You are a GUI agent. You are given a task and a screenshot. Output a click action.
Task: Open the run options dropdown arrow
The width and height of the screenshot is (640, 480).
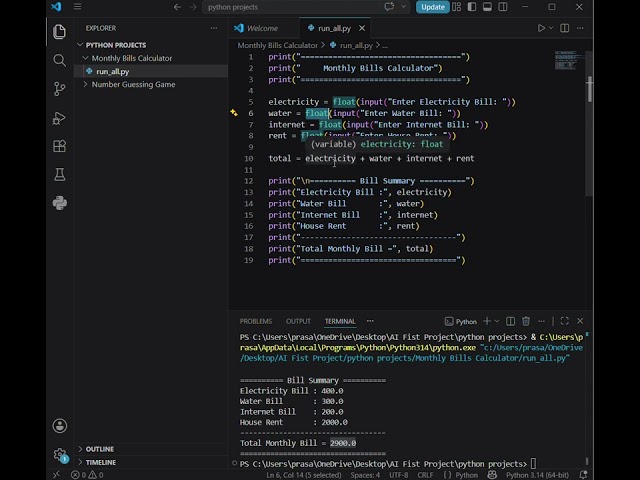(x=551, y=28)
